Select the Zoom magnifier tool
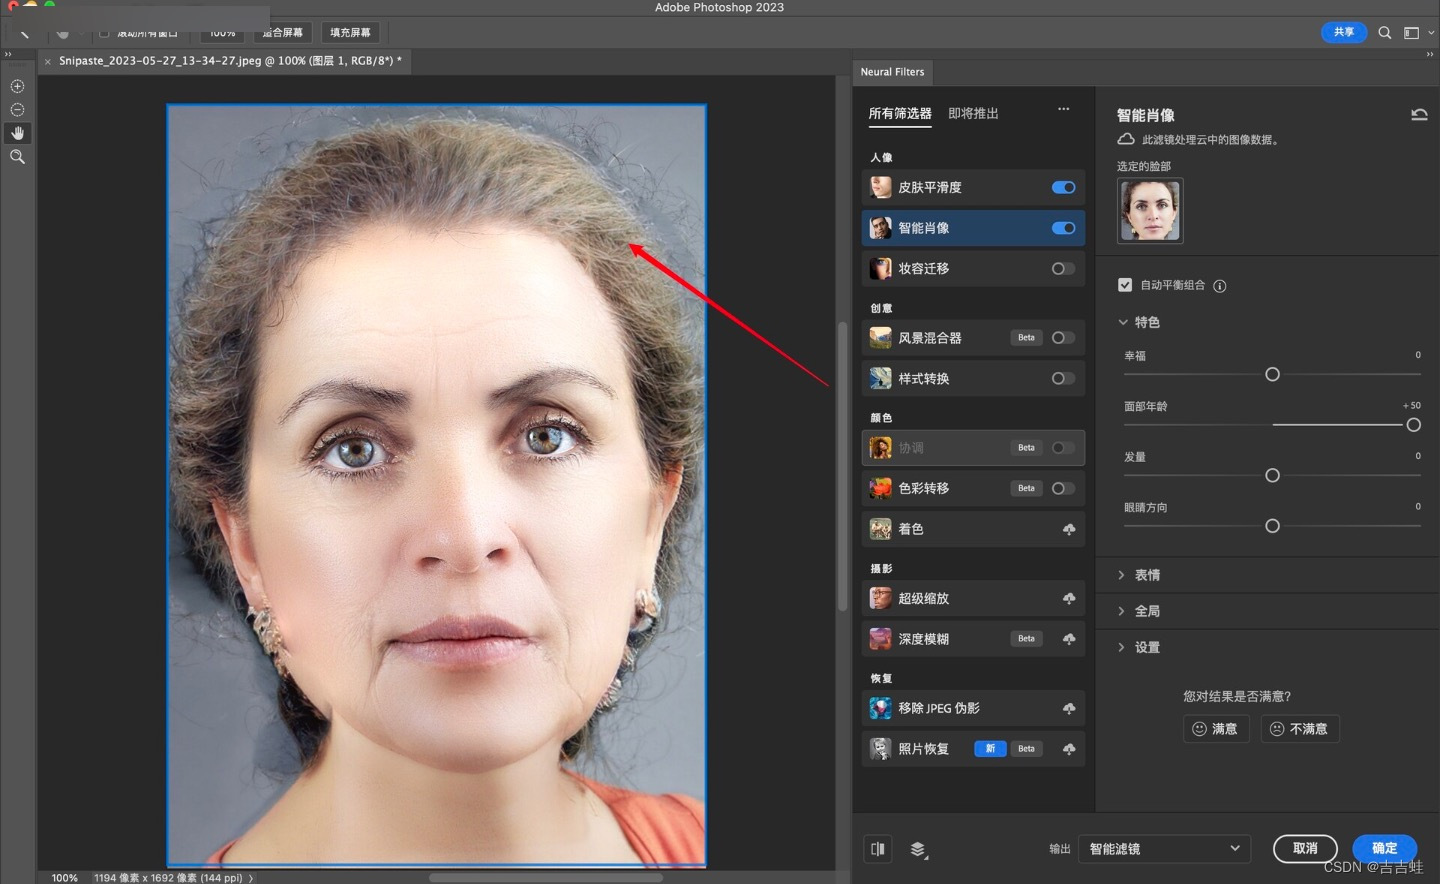 tap(17, 157)
